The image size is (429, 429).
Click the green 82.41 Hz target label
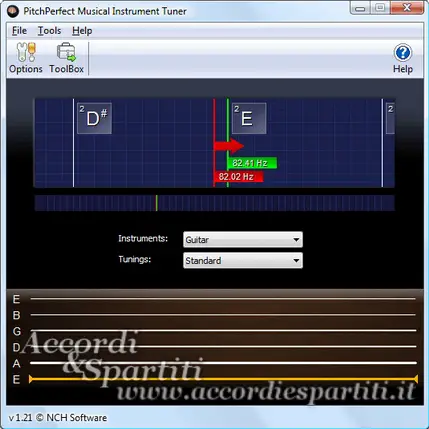coord(252,163)
